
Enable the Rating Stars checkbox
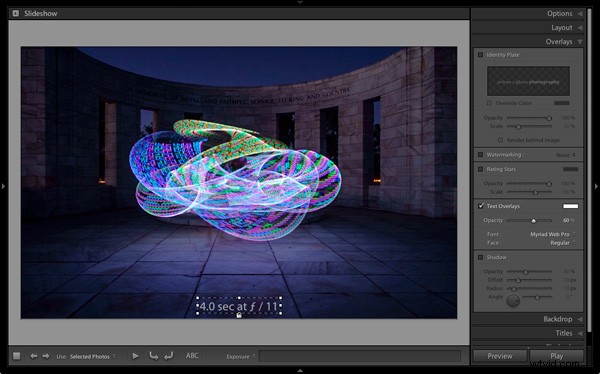click(x=480, y=169)
